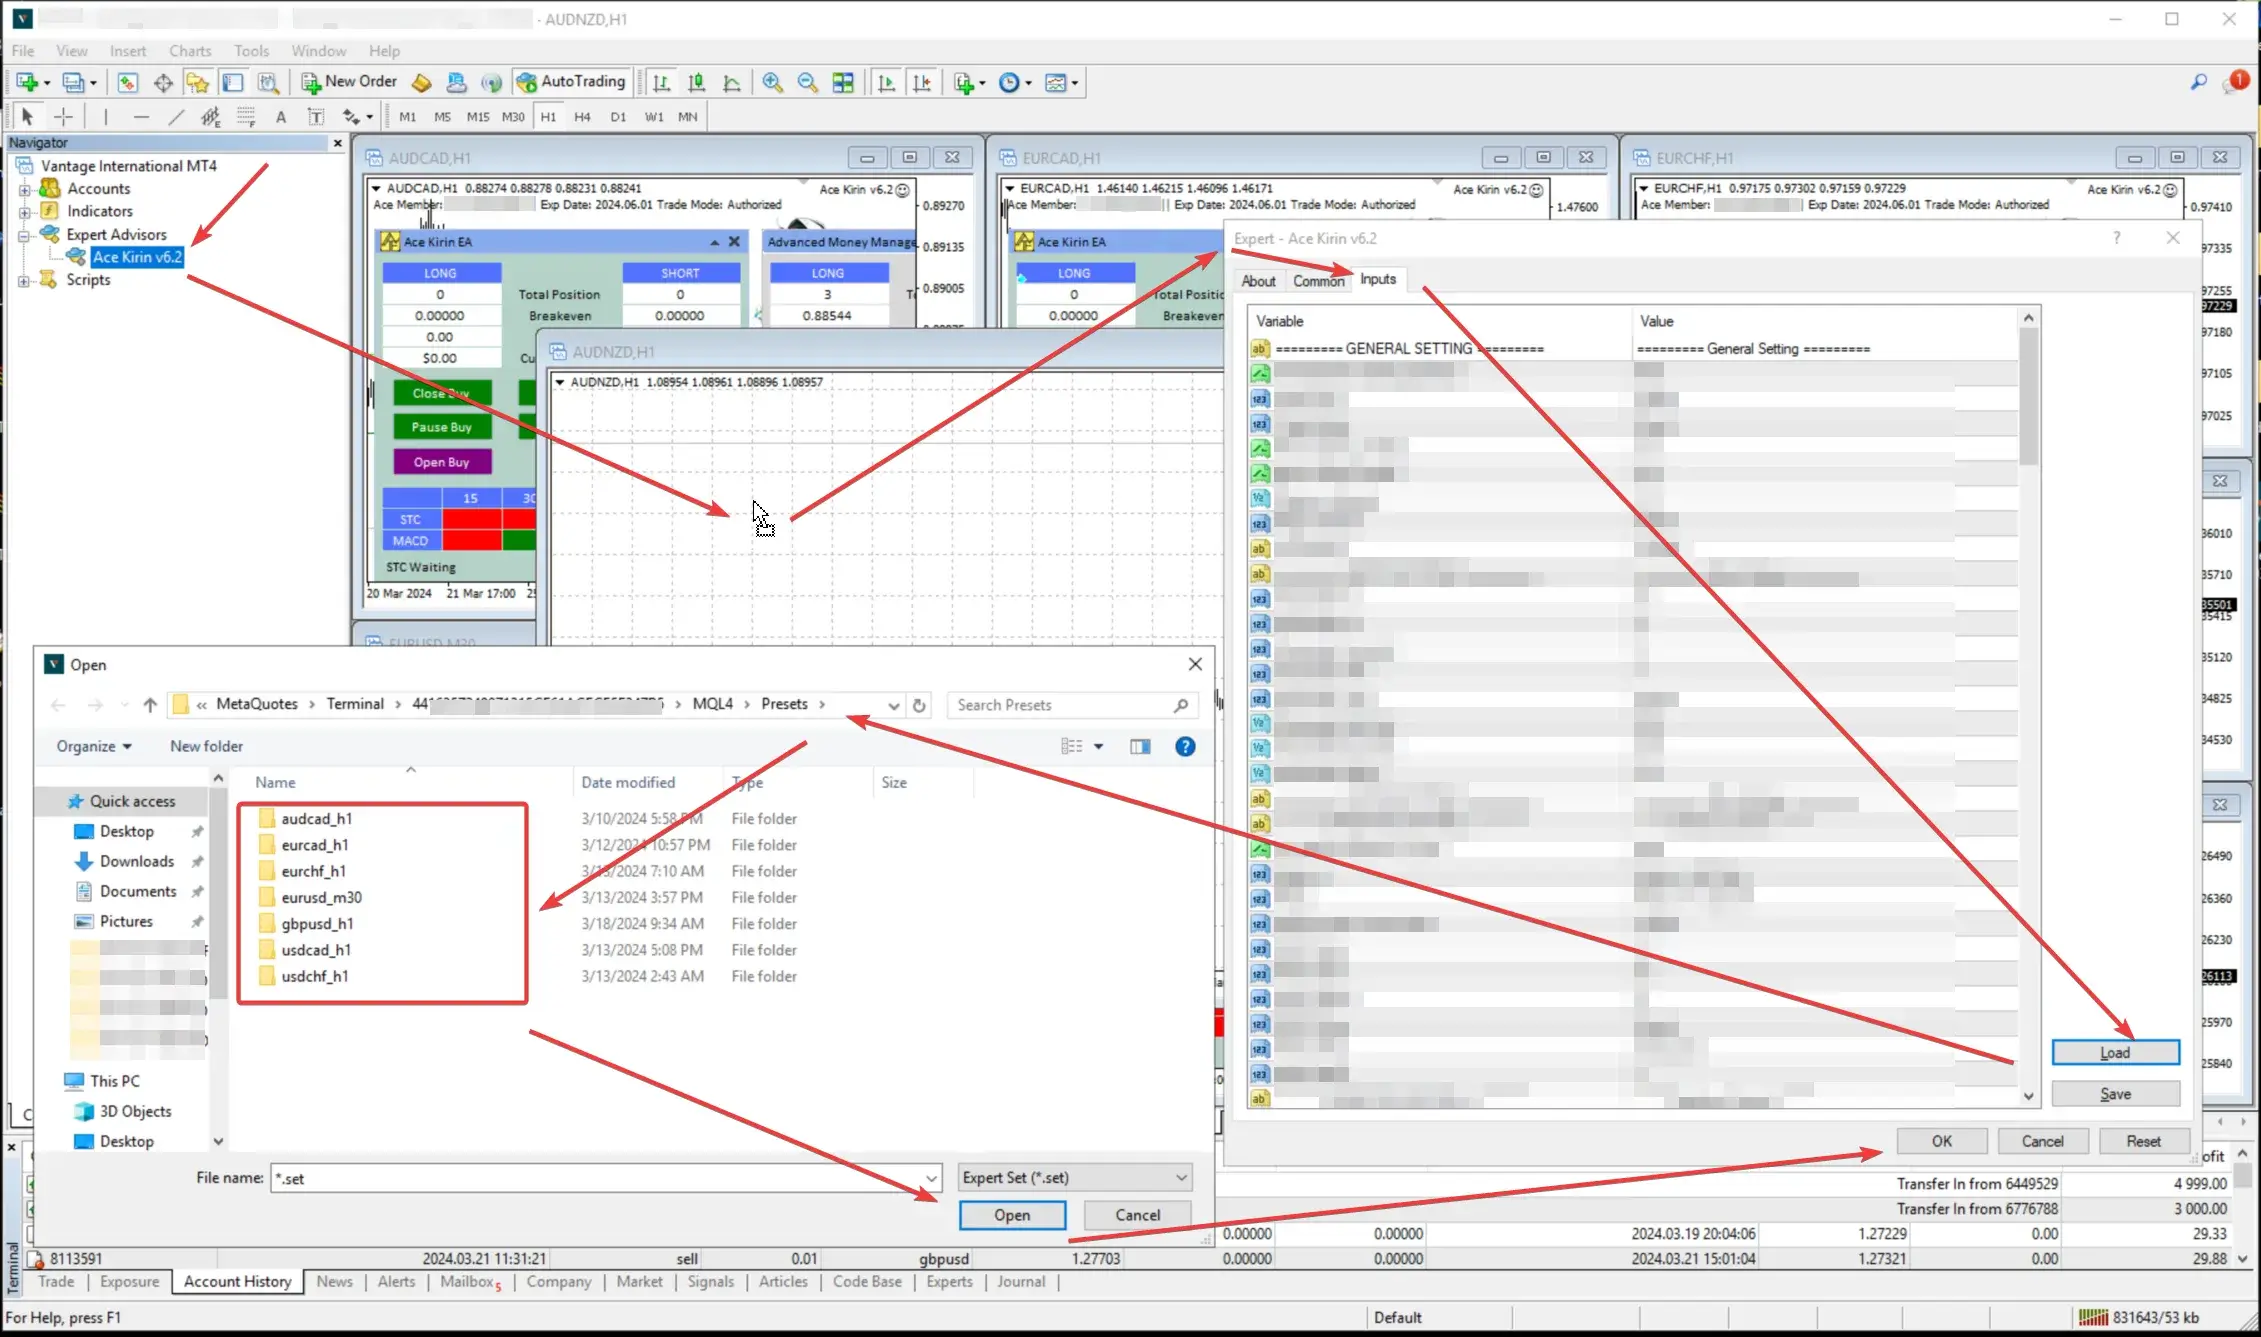The image size is (2261, 1337).
Task: Toggle the Terminal panel icon
Action: (232, 82)
